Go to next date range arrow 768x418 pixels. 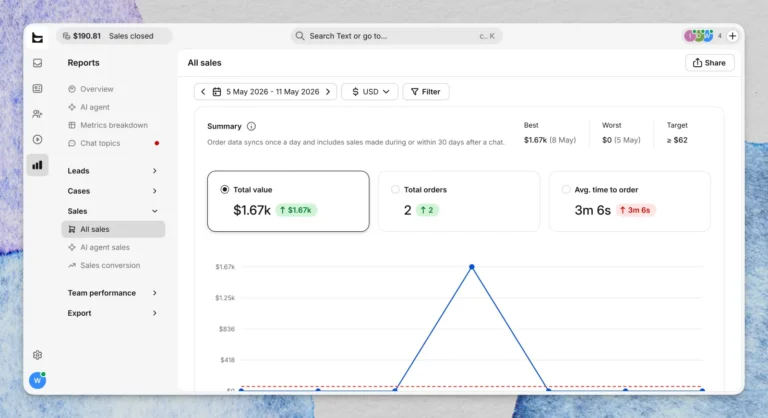tap(328, 92)
